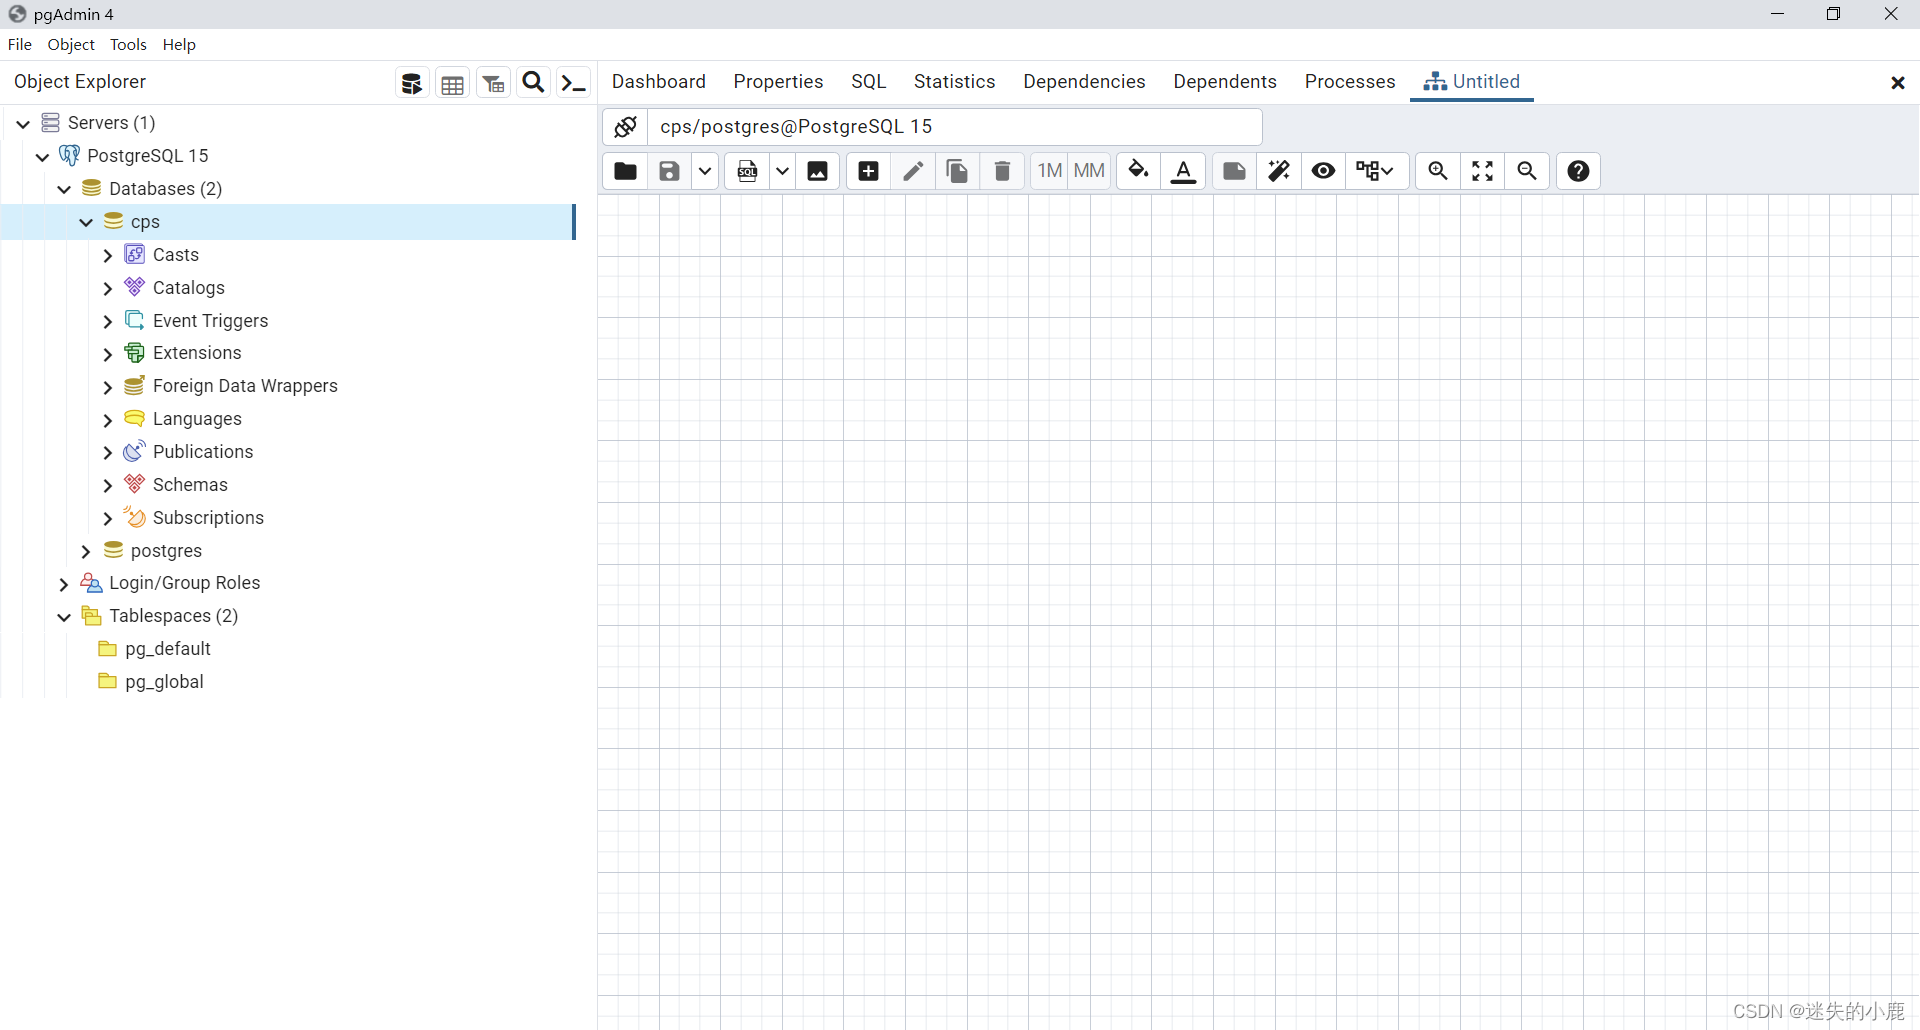Click the Zoom to Fit icon

click(x=1483, y=171)
